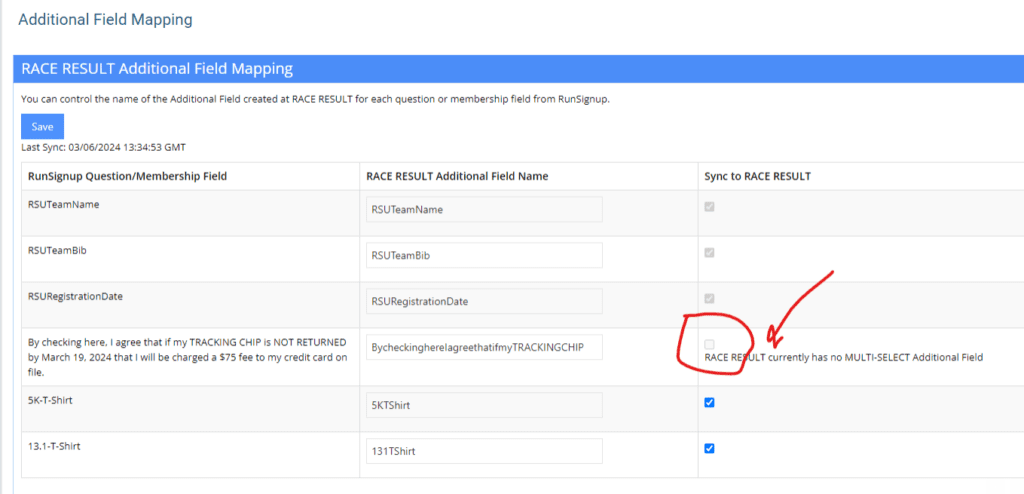Edit the RSUTeamBib field name input
Image resolution: width=1024 pixels, height=494 pixels.
tap(484, 255)
